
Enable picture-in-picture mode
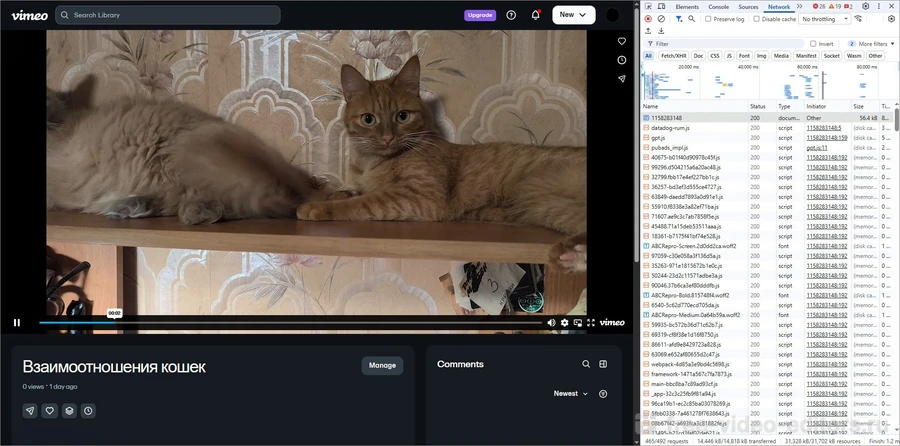pos(577,323)
